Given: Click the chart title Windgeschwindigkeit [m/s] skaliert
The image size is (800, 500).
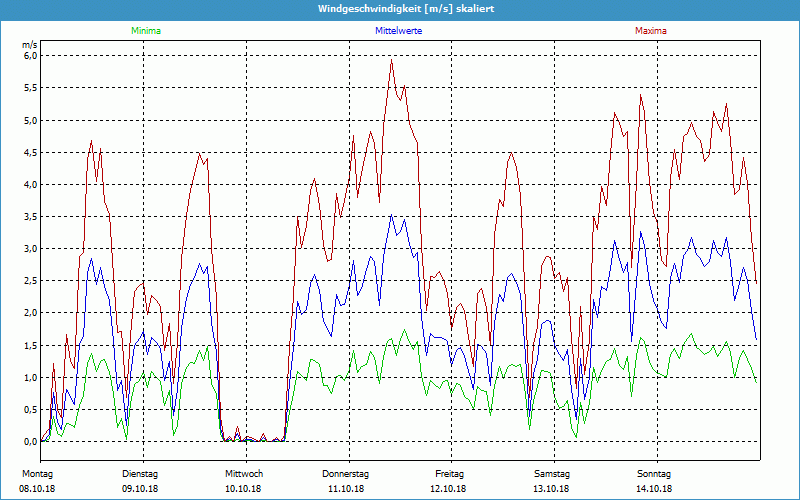Looking at the screenshot, I should tap(406, 9).
